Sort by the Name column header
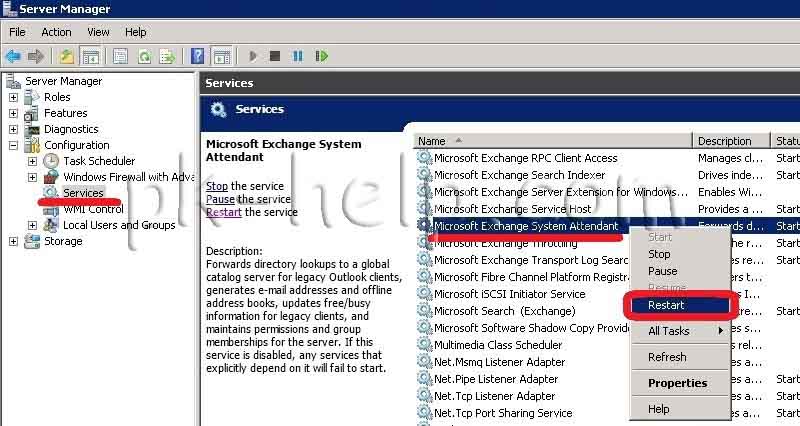The width and height of the screenshot is (800, 426). tap(553, 141)
